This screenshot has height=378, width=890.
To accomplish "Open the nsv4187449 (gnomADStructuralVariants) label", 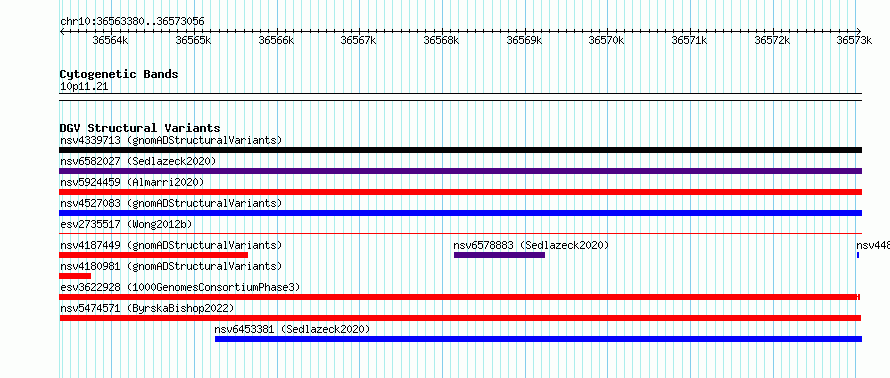I will (171, 245).
